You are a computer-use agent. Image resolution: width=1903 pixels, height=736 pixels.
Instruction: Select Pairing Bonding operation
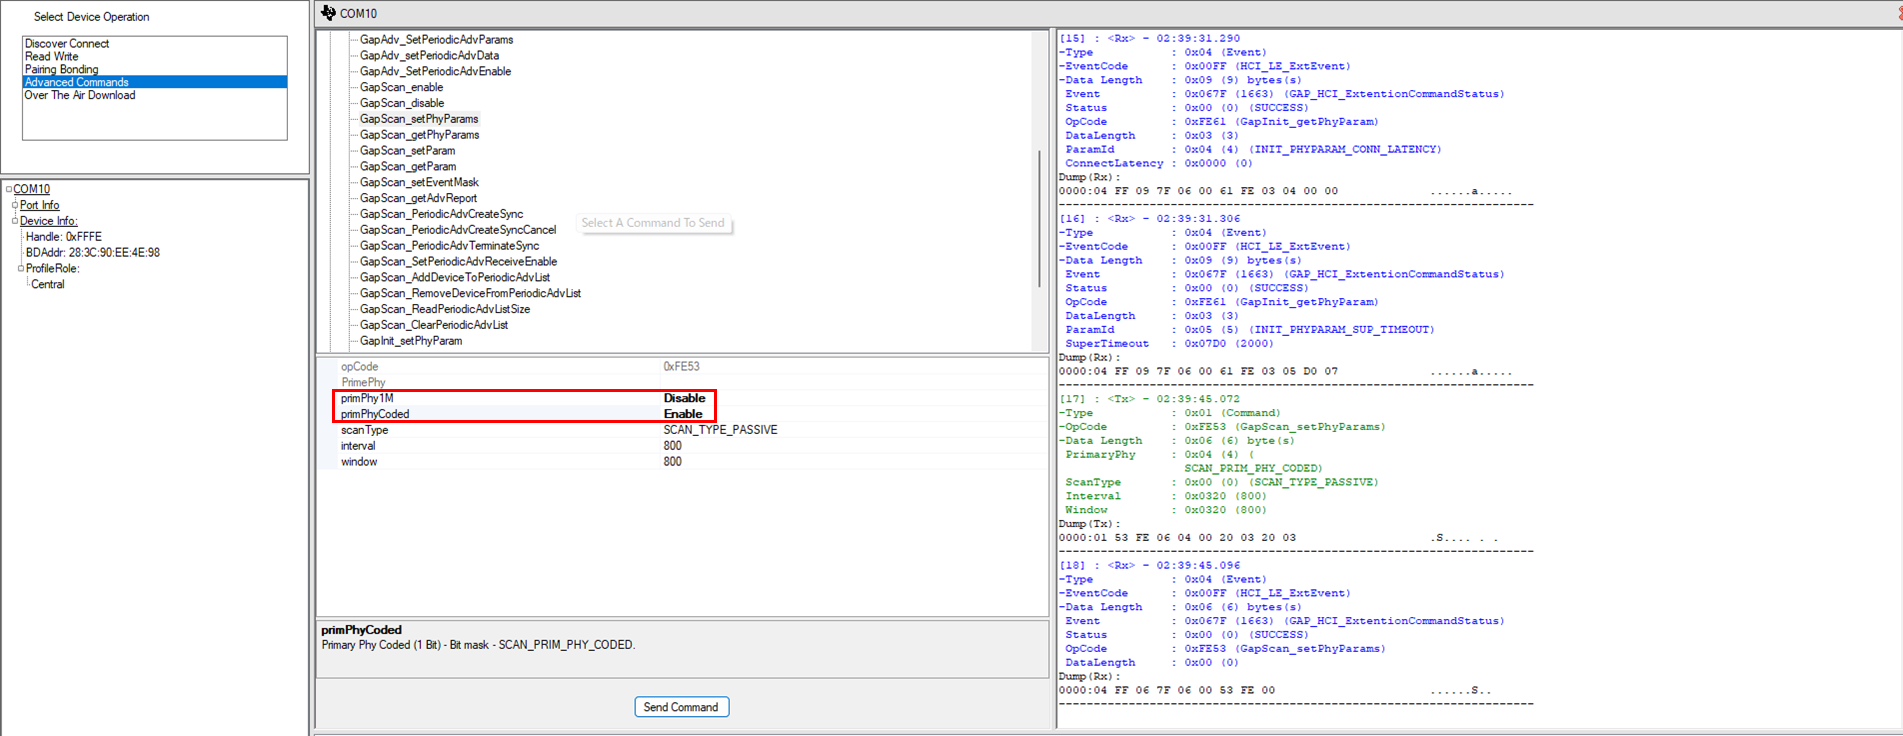(x=61, y=70)
